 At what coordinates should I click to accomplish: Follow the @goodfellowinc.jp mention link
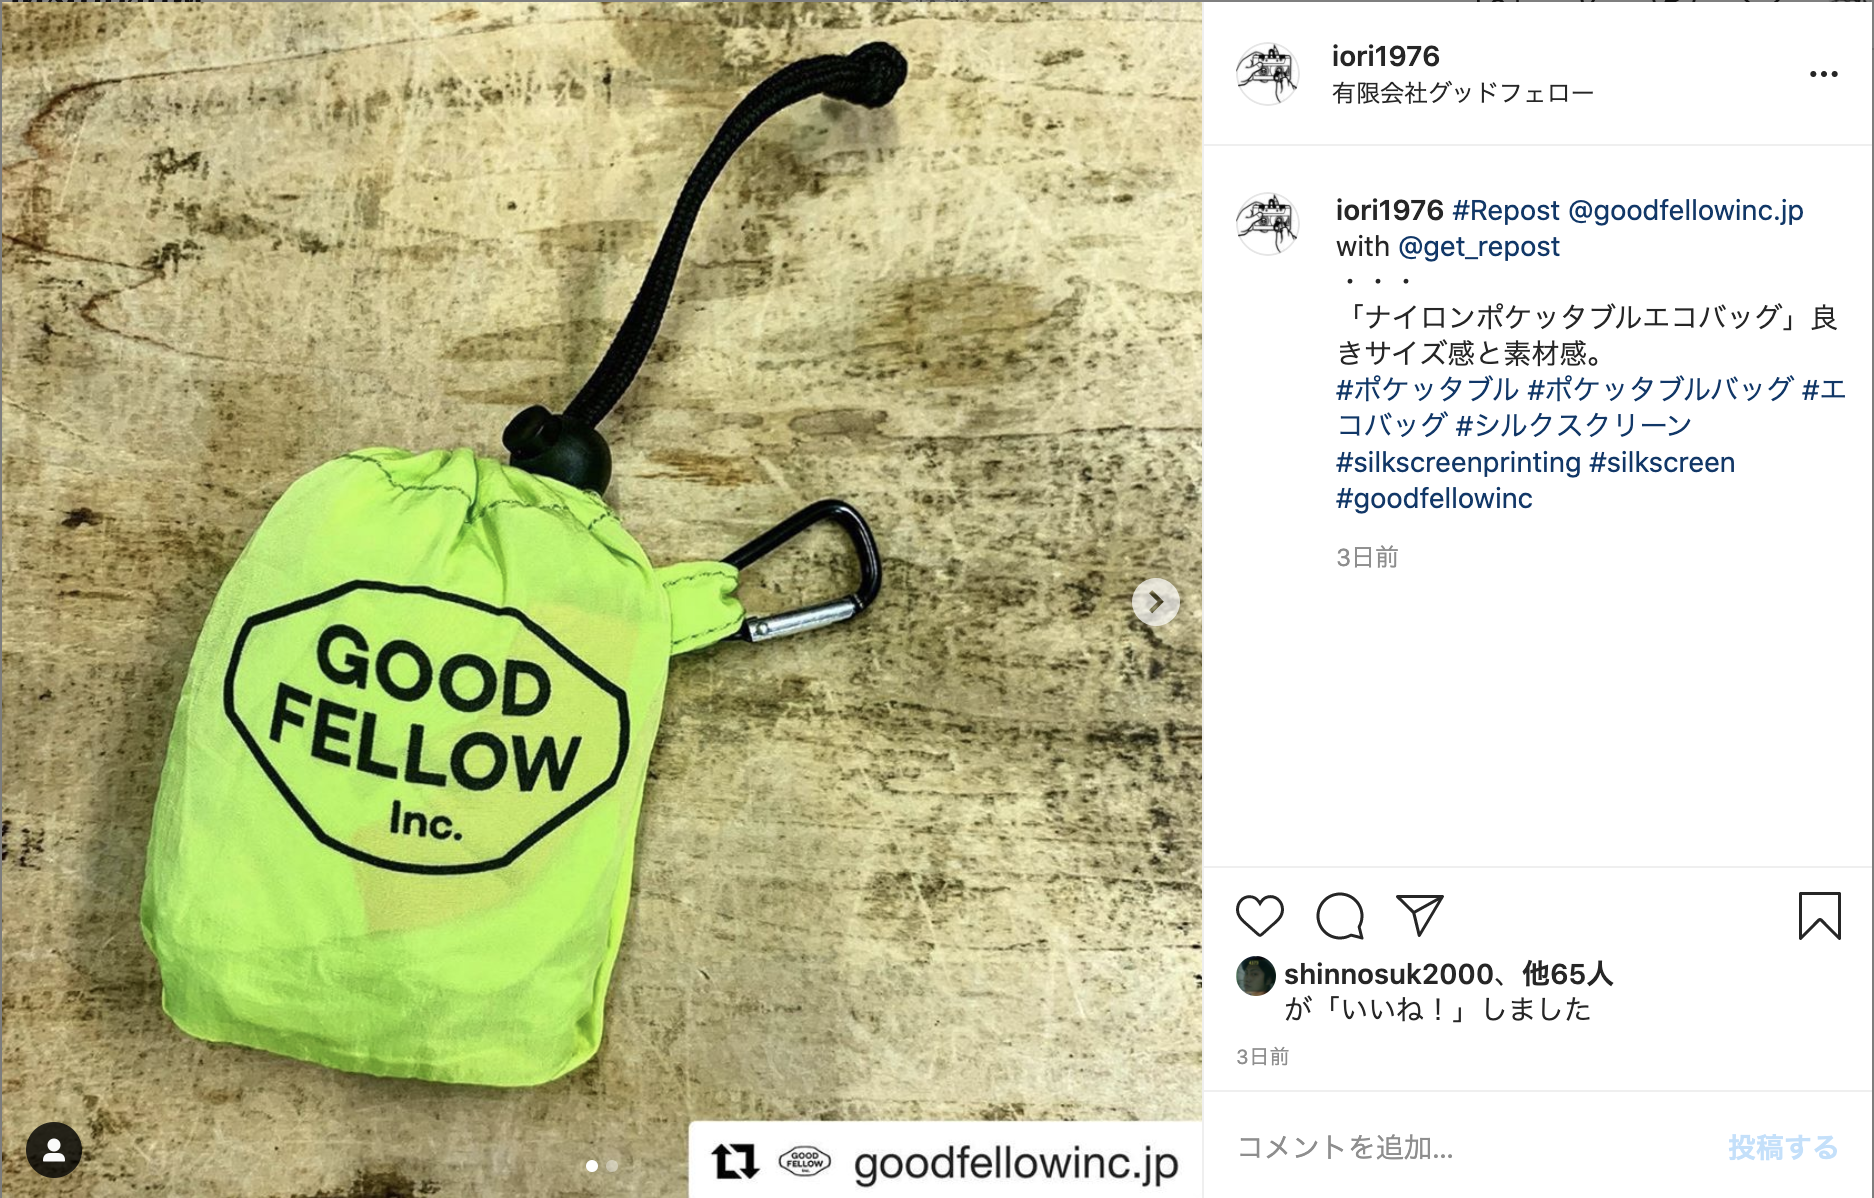click(x=1686, y=211)
